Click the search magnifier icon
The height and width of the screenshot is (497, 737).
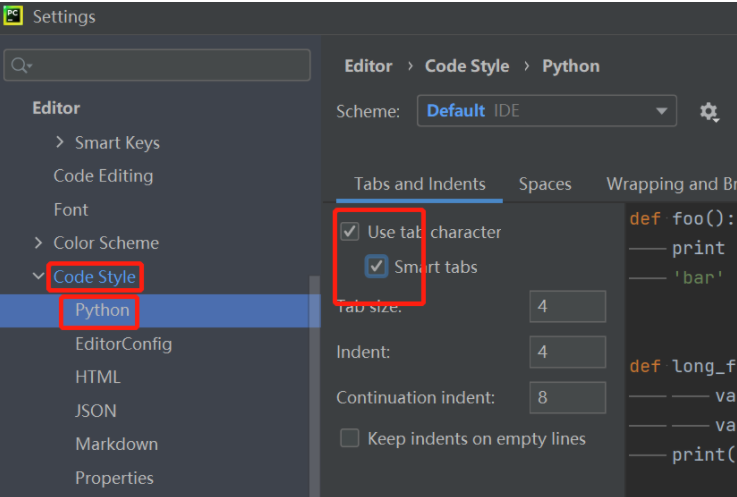[x=19, y=66]
